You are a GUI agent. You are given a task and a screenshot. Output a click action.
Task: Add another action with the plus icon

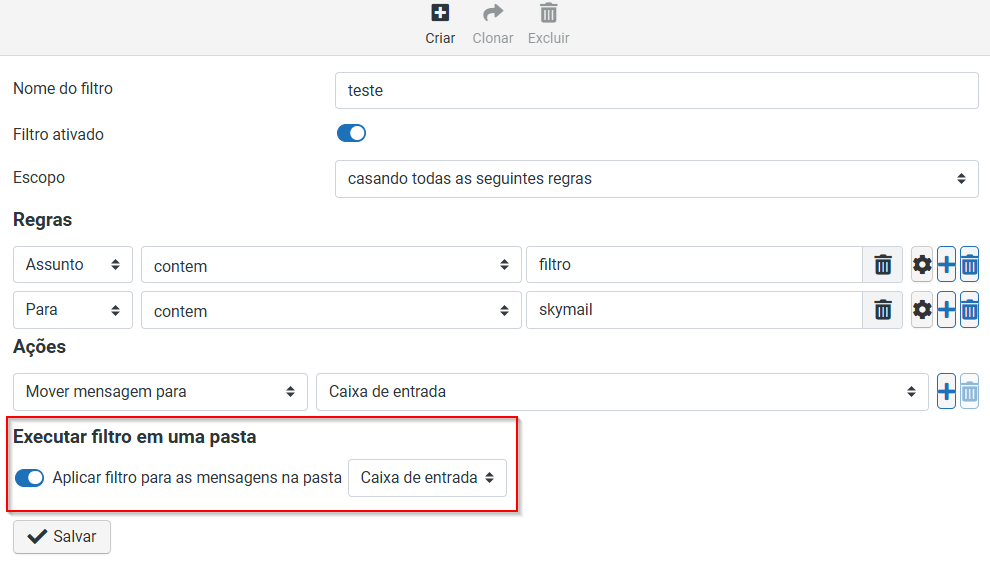pyautogui.click(x=946, y=392)
